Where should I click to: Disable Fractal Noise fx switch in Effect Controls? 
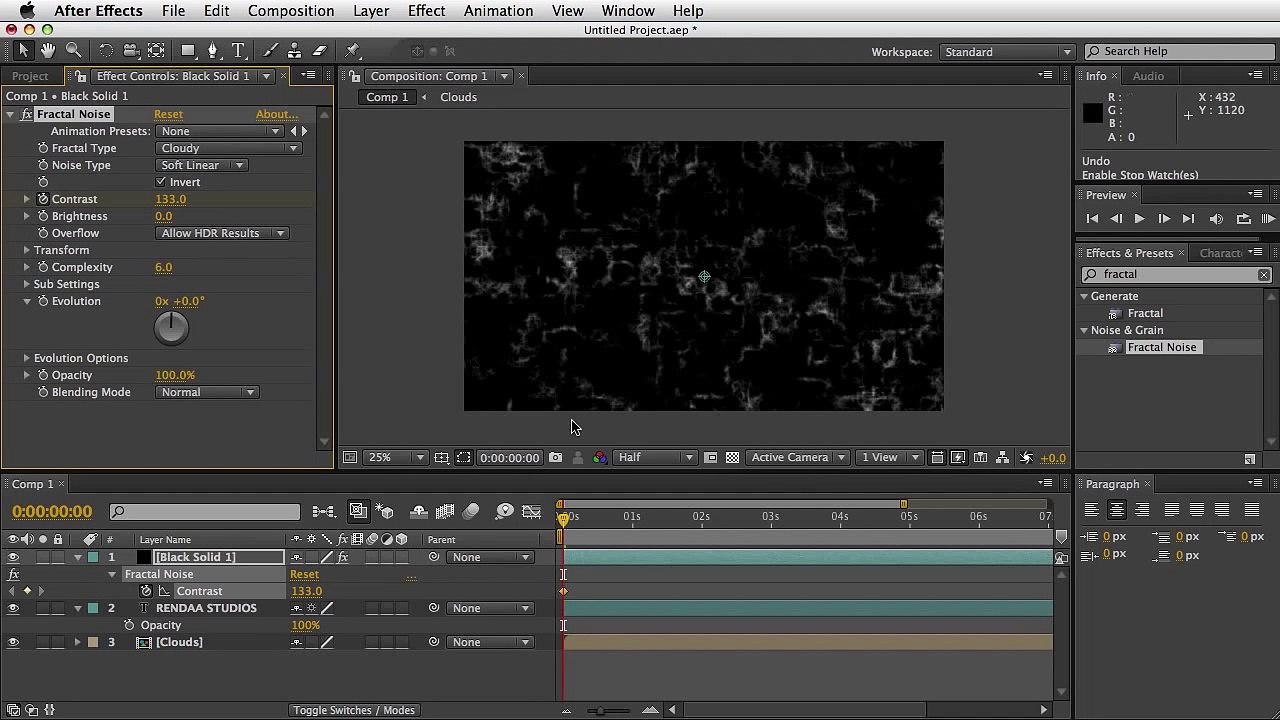27,114
